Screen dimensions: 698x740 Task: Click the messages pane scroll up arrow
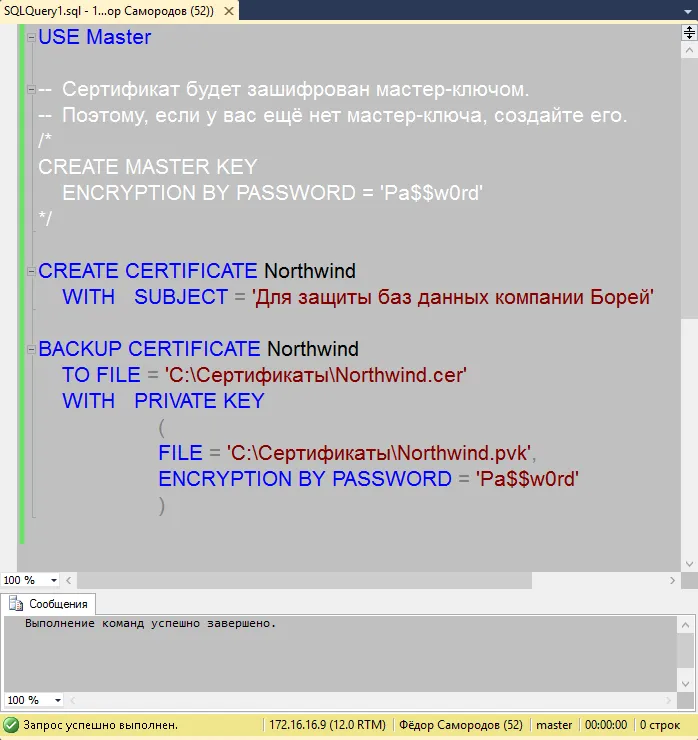pyautogui.click(x=689, y=623)
